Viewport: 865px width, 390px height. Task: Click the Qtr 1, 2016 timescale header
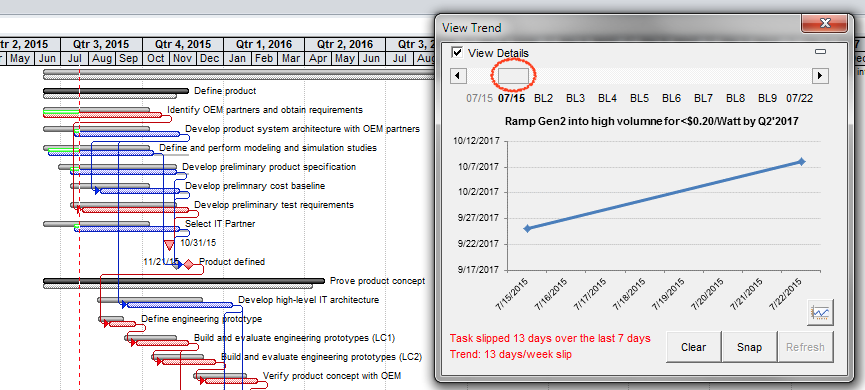264,45
